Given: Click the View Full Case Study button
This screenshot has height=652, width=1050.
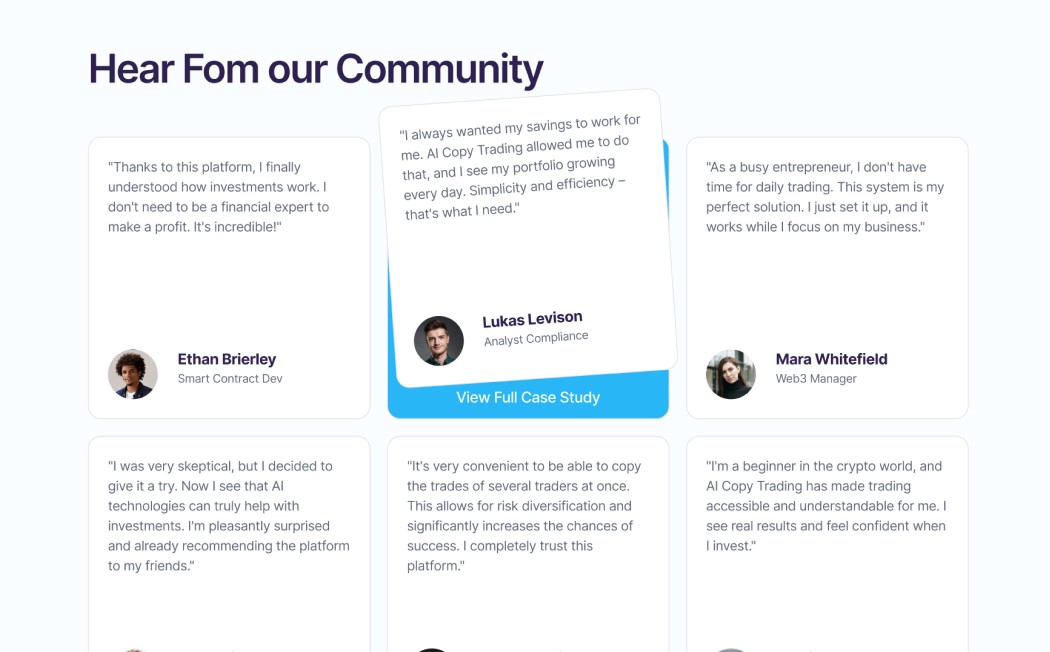Looking at the screenshot, I should tap(527, 397).
